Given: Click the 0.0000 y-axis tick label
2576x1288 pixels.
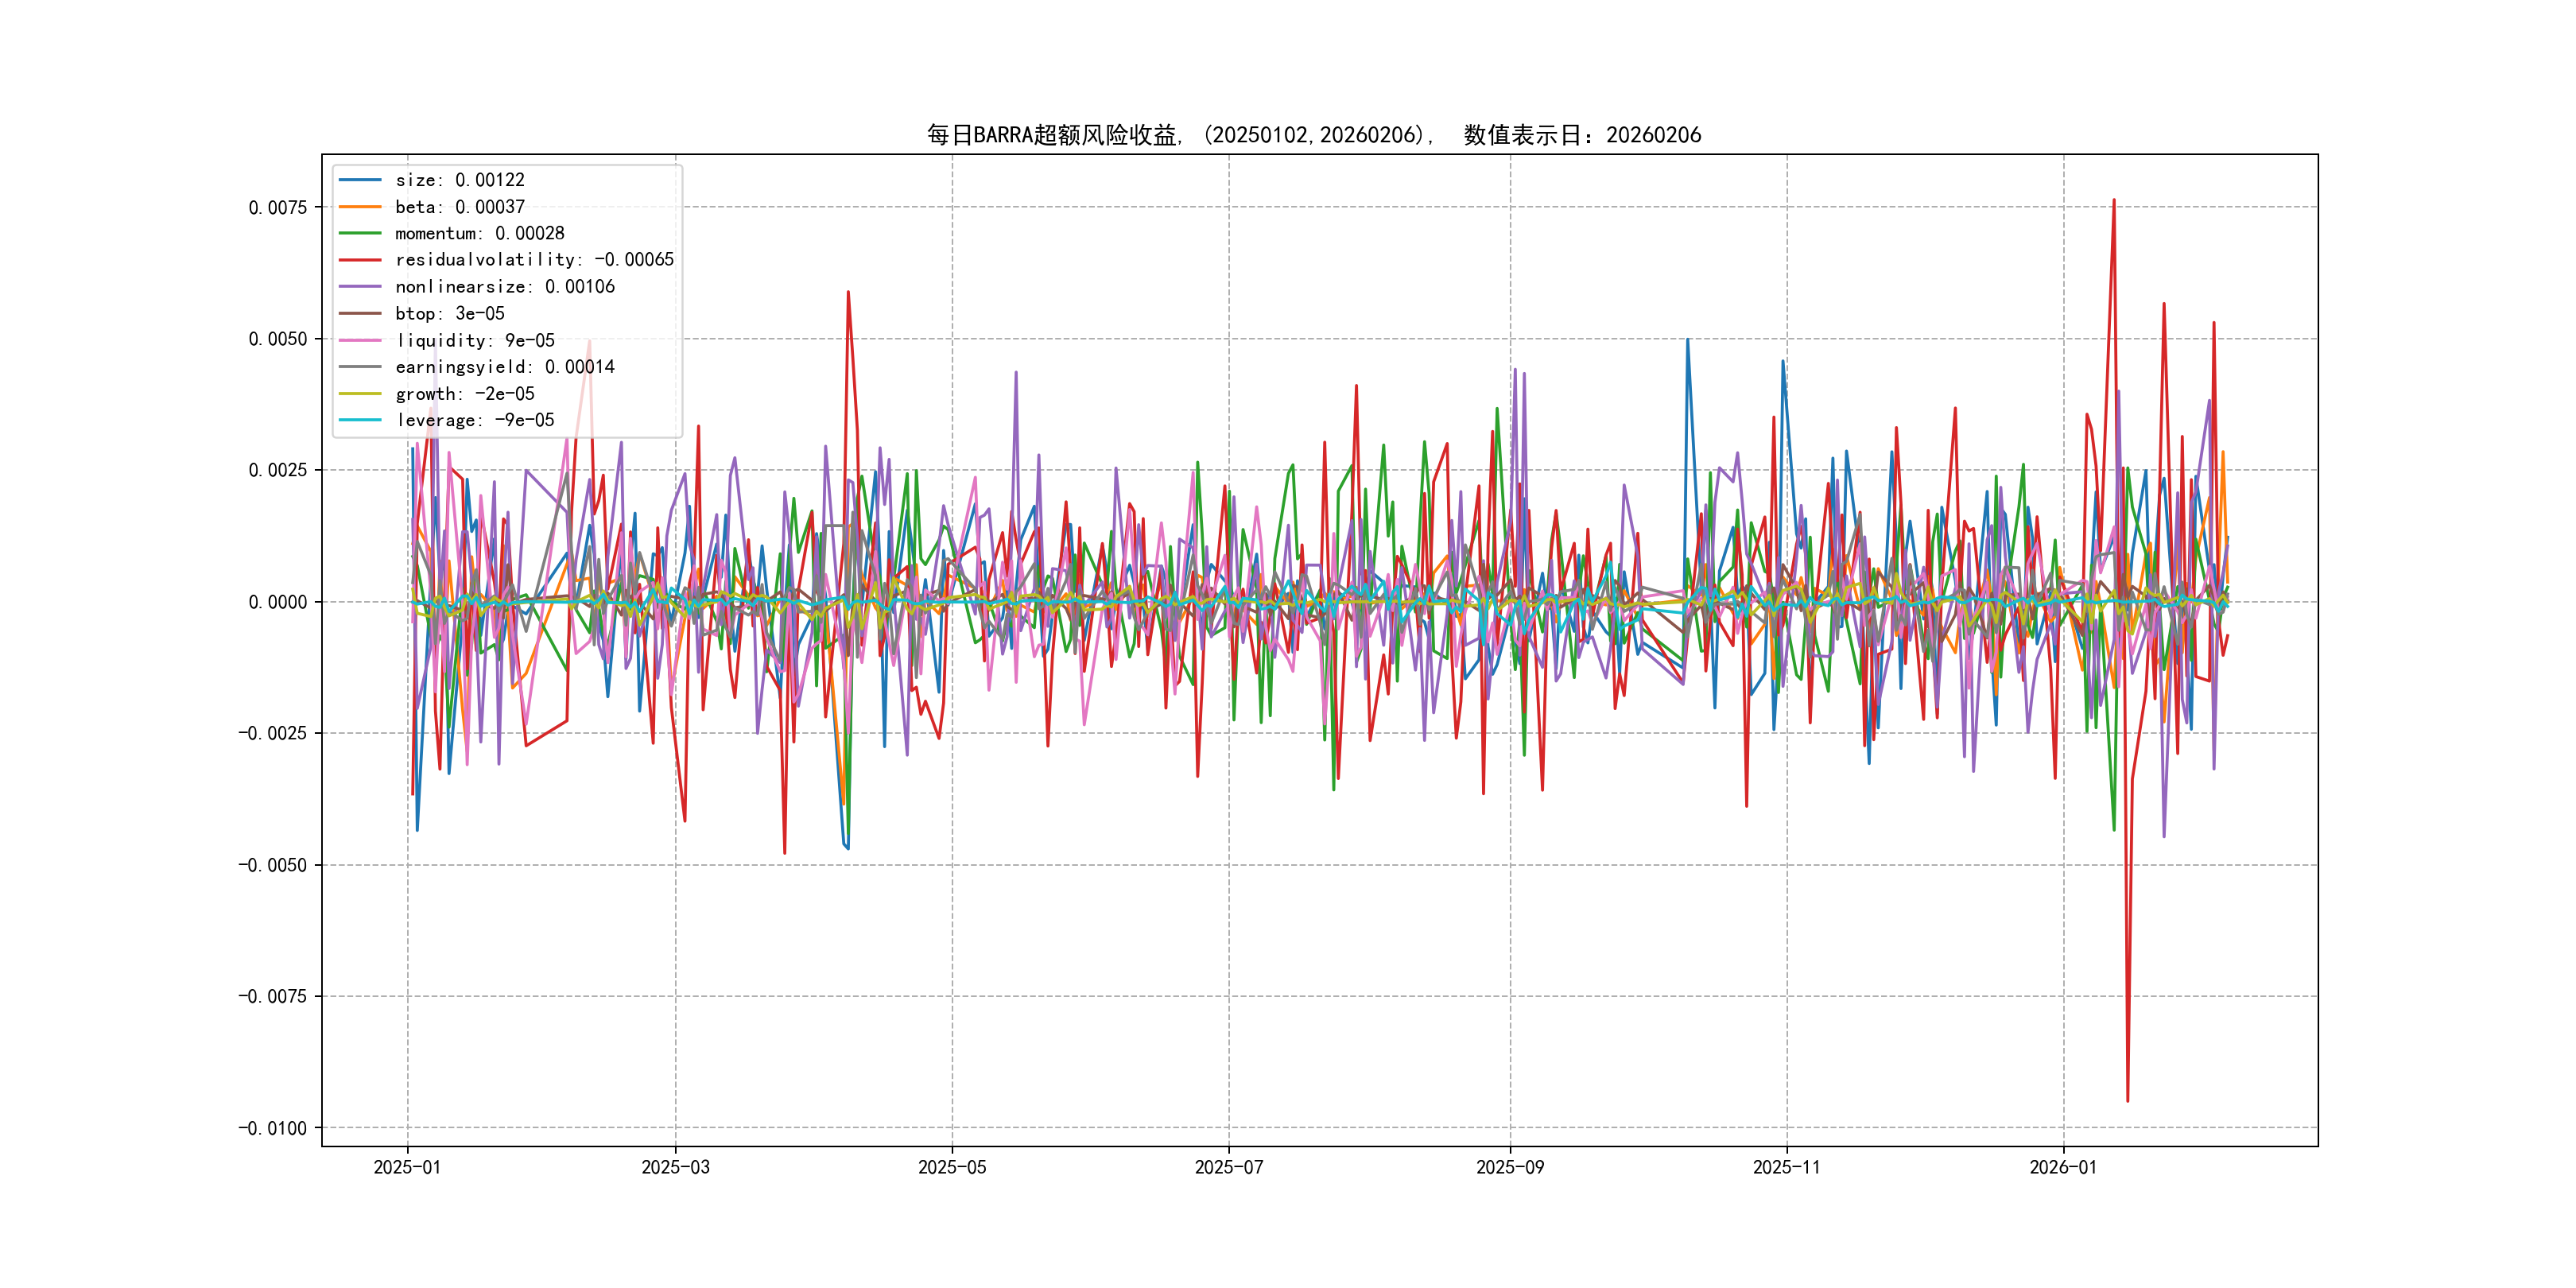Looking at the screenshot, I should point(278,602).
